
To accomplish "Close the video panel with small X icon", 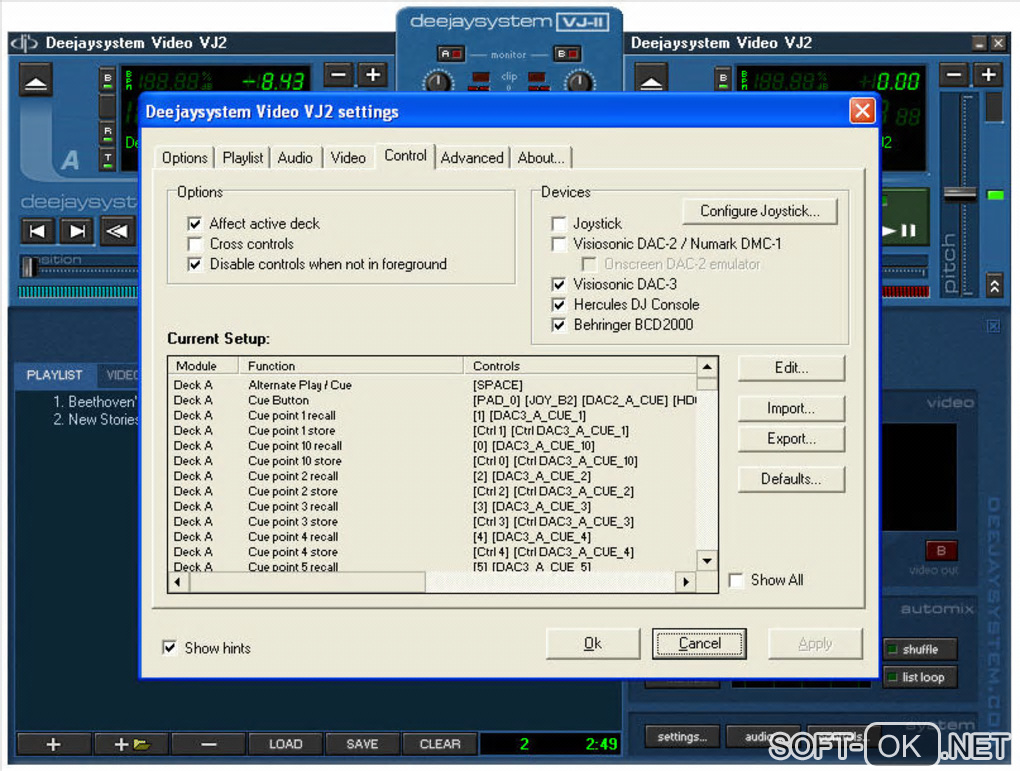I will click(993, 326).
